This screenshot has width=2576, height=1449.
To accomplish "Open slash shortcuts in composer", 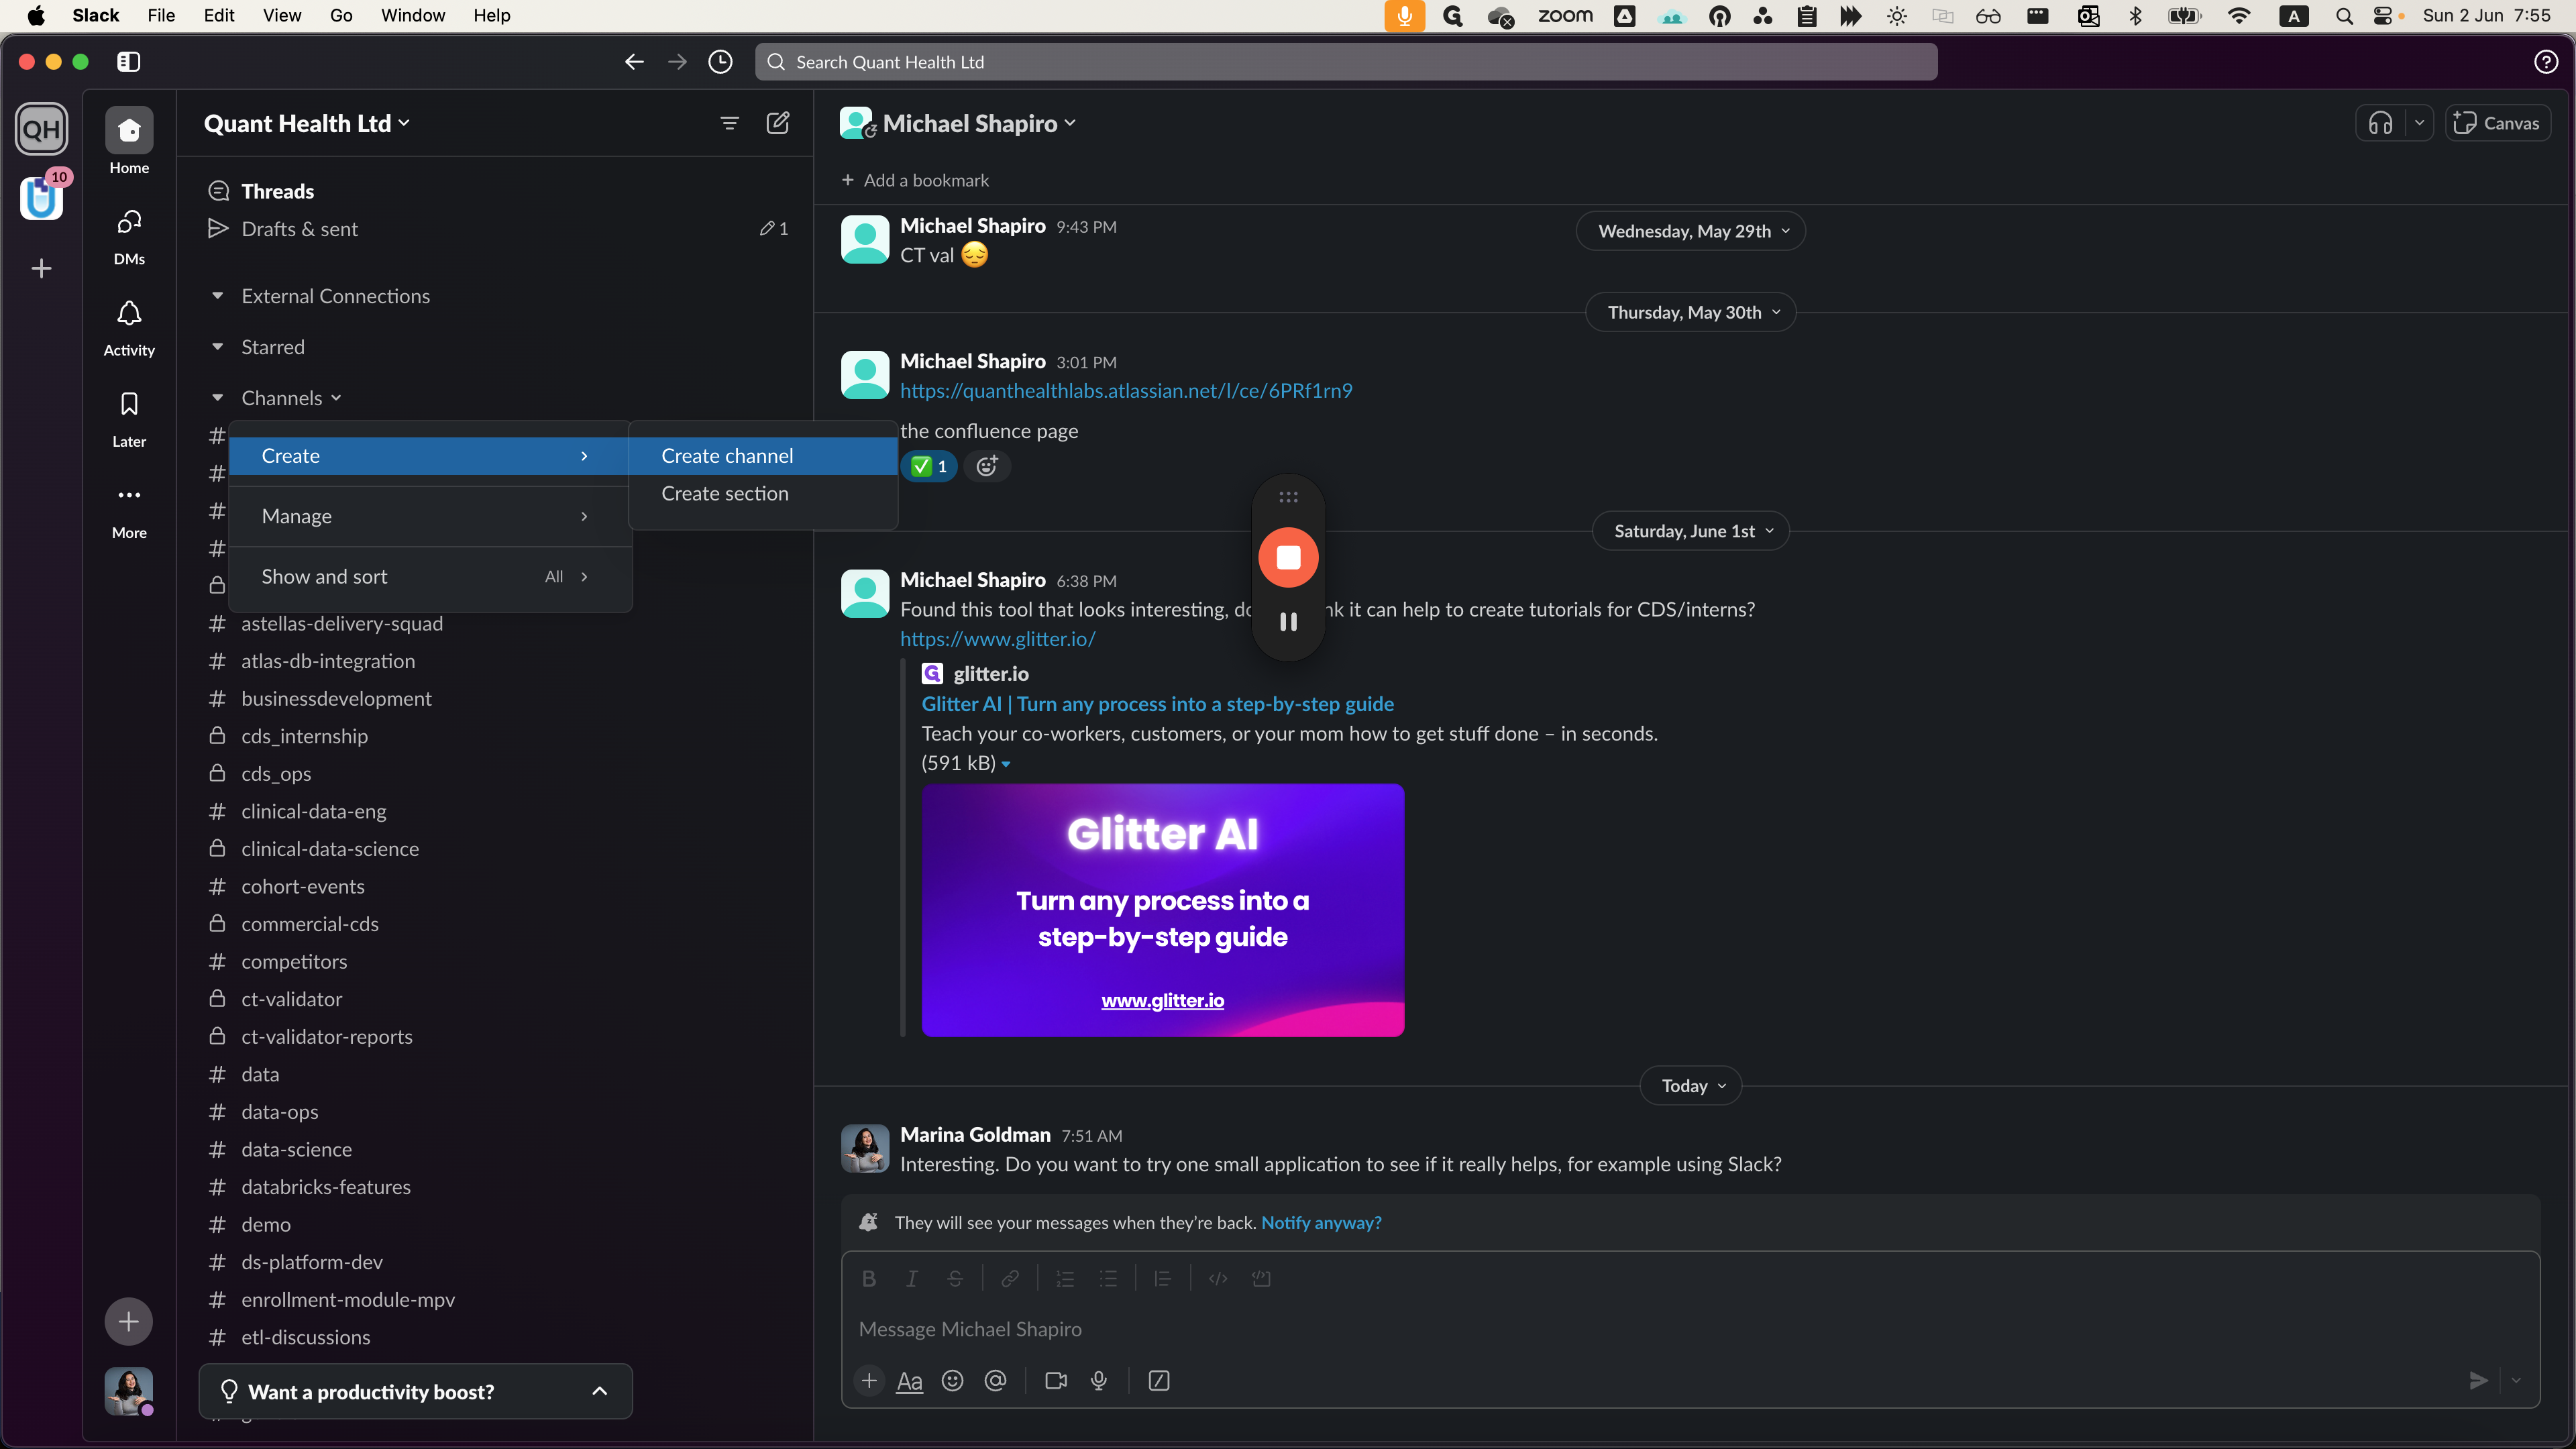I will 1159,1380.
